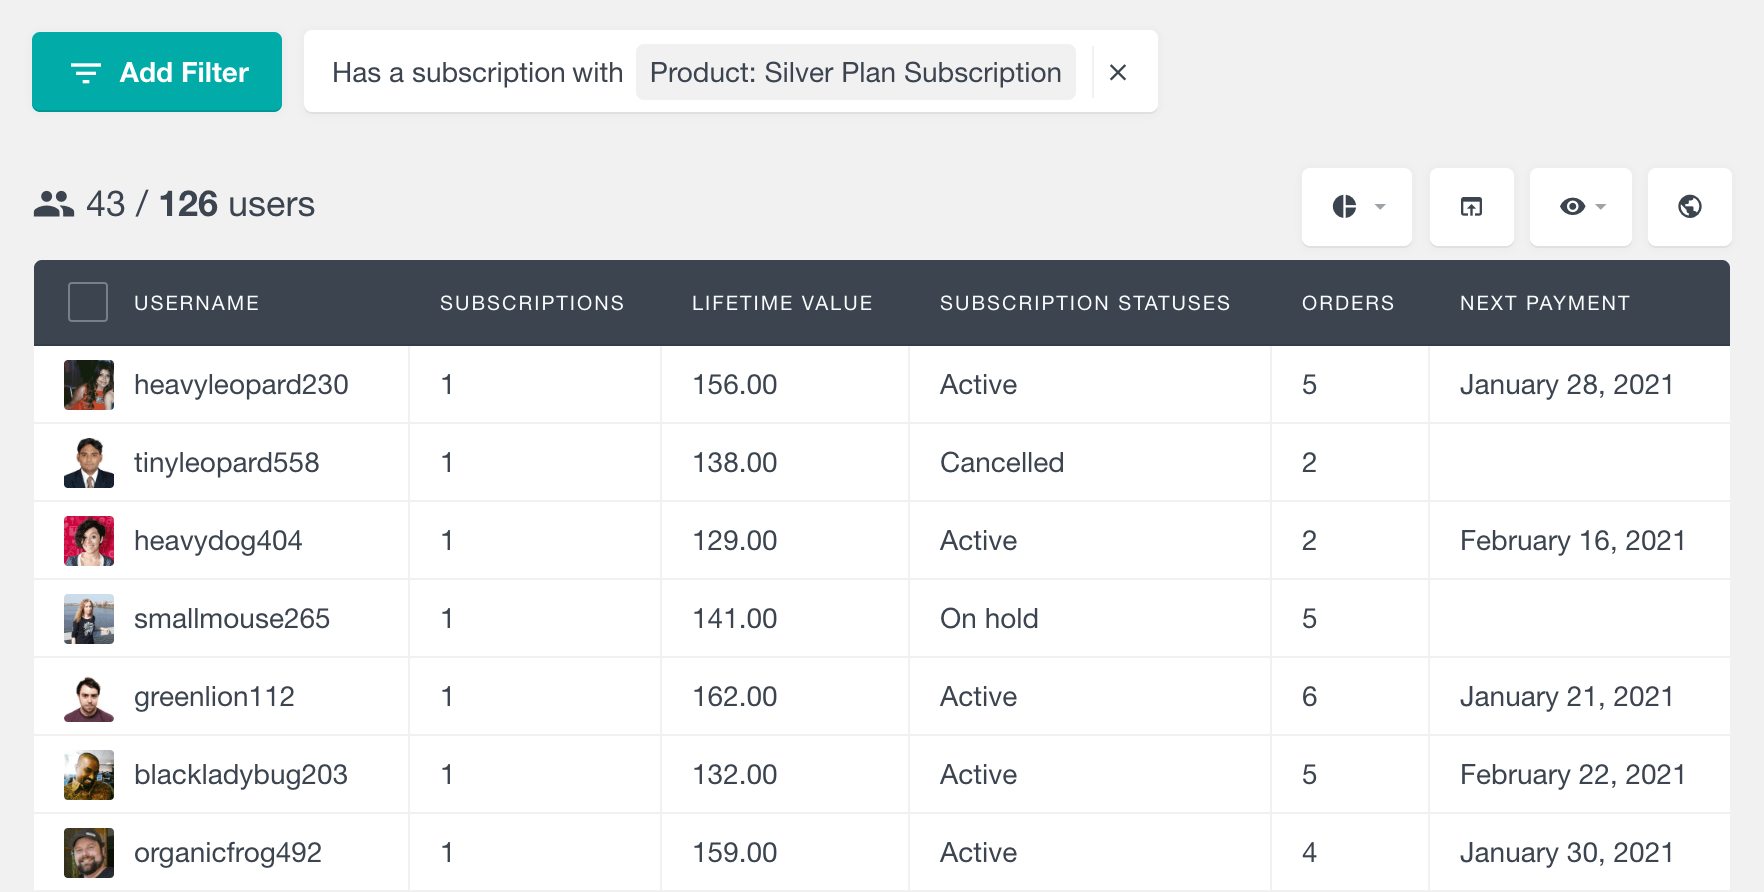Click Active status in greenlion112's row
This screenshot has width=1764, height=892.
(978, 697)
